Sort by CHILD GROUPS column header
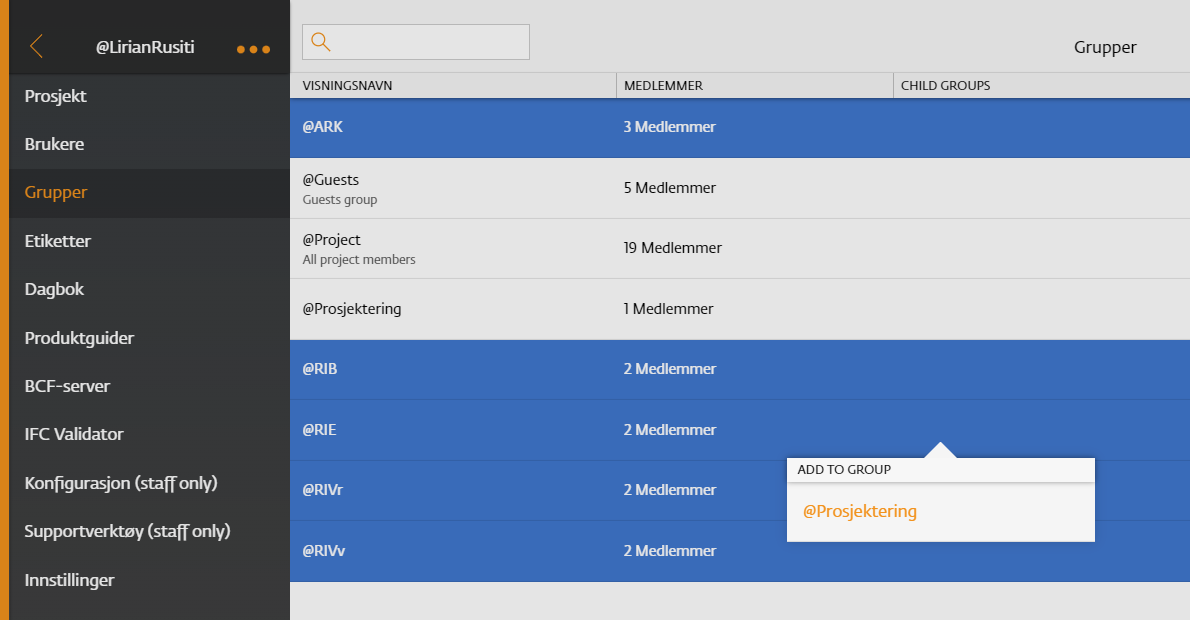The width and height of the screenshot is (1190, 620). click(946, 86)
